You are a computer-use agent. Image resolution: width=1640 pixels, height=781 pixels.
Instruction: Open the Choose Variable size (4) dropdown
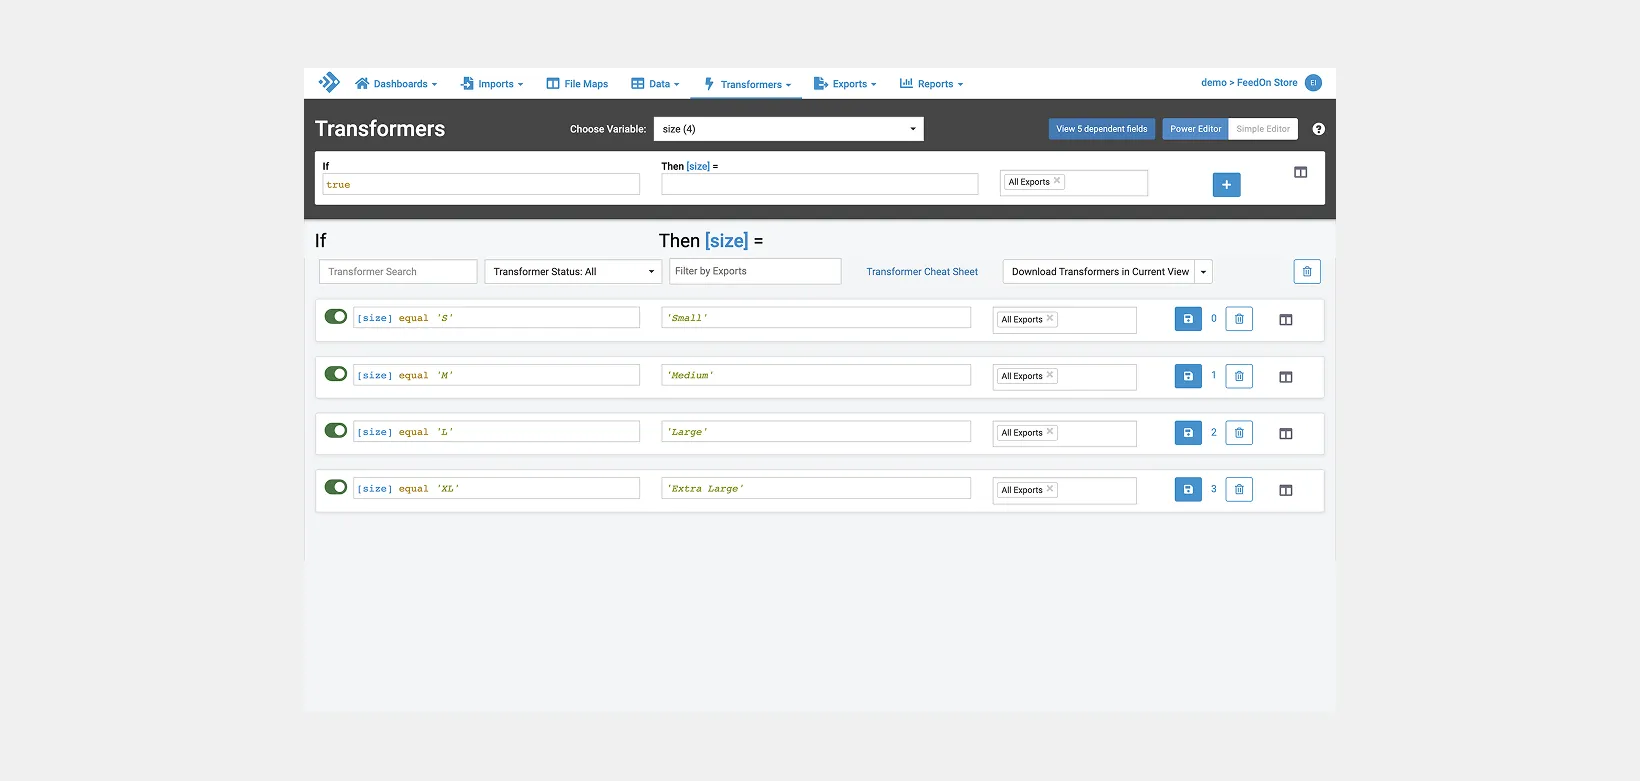click(789, 129)
